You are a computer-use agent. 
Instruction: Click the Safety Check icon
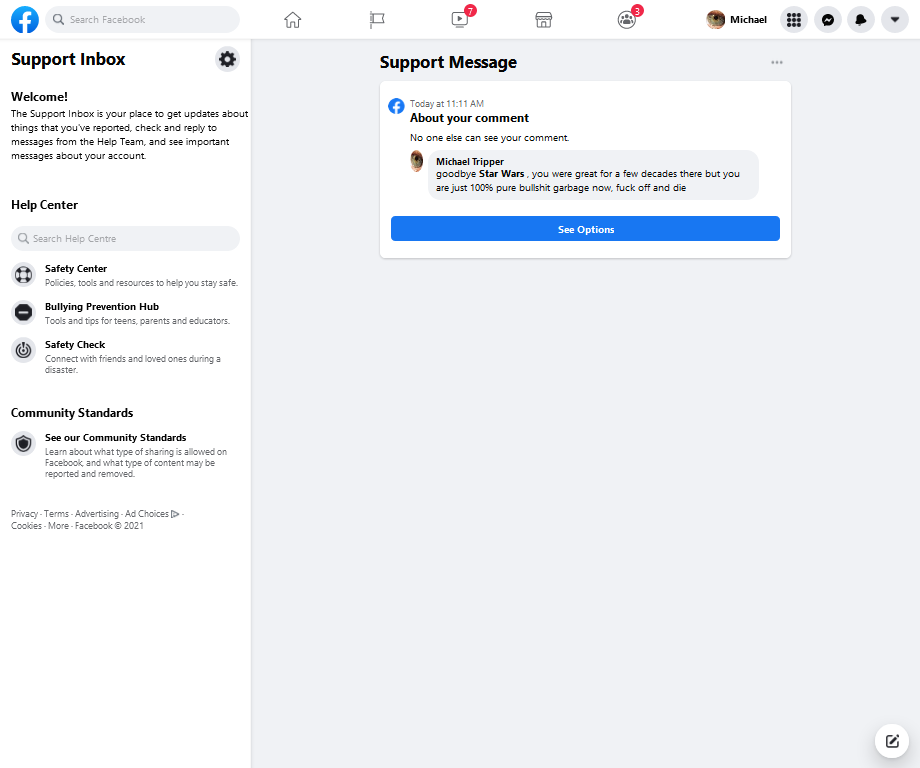[x=23, y=350]
